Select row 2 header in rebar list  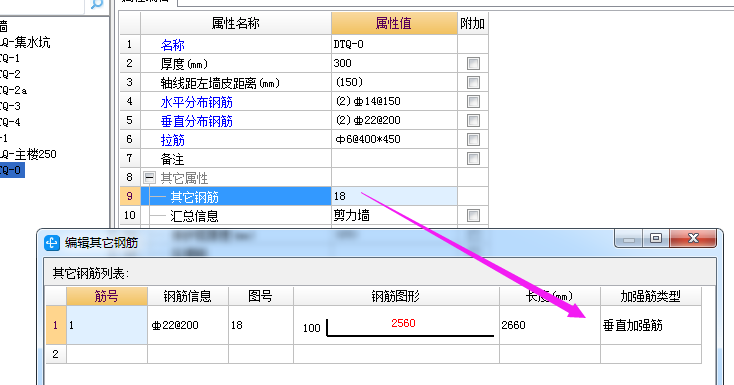click(56, 354)
